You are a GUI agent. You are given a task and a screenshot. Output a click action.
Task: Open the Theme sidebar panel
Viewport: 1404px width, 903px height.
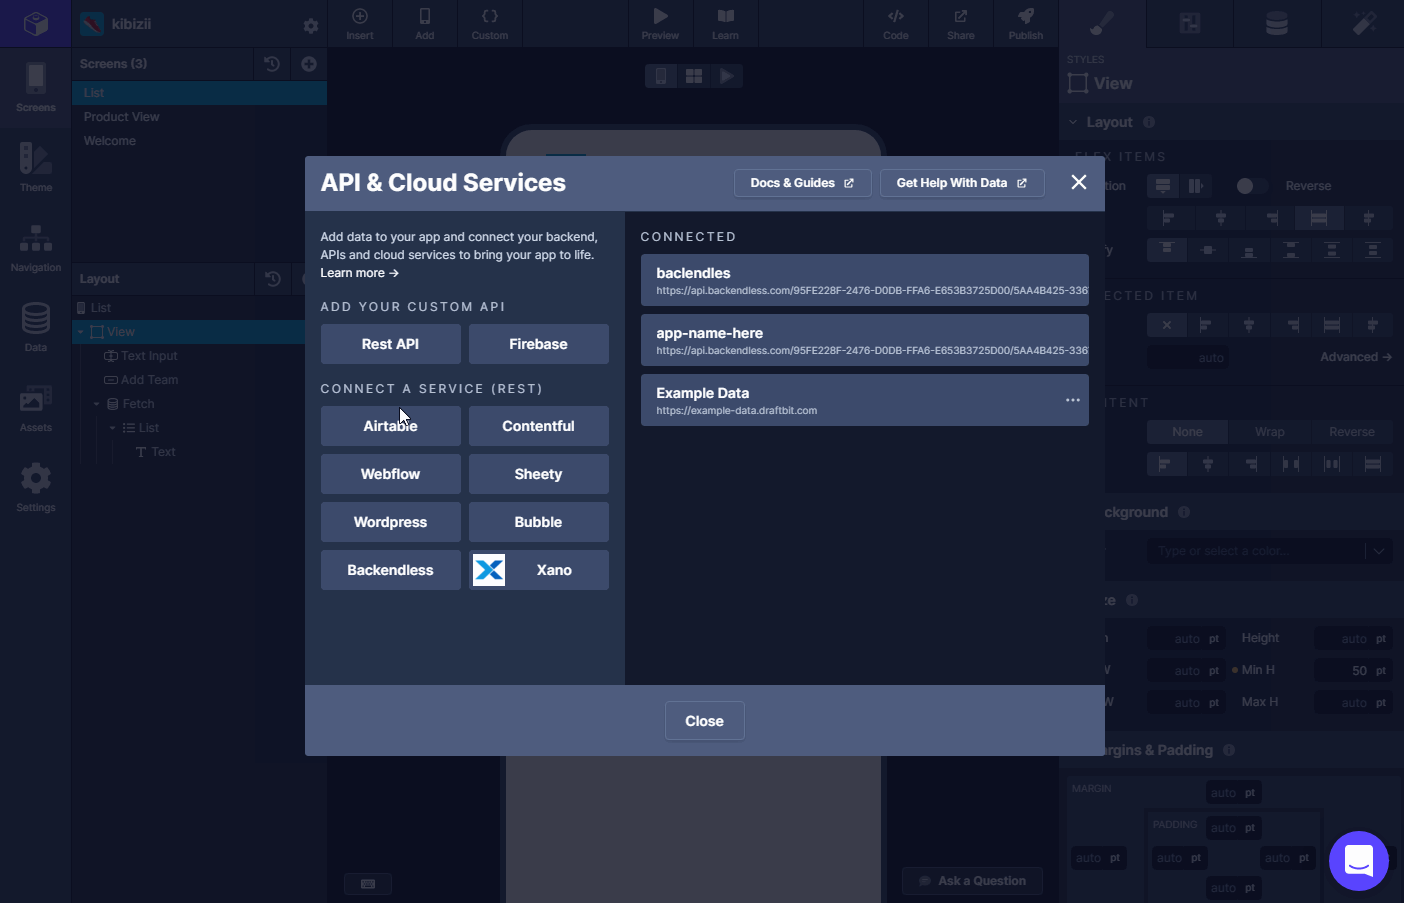pos(36,167)
